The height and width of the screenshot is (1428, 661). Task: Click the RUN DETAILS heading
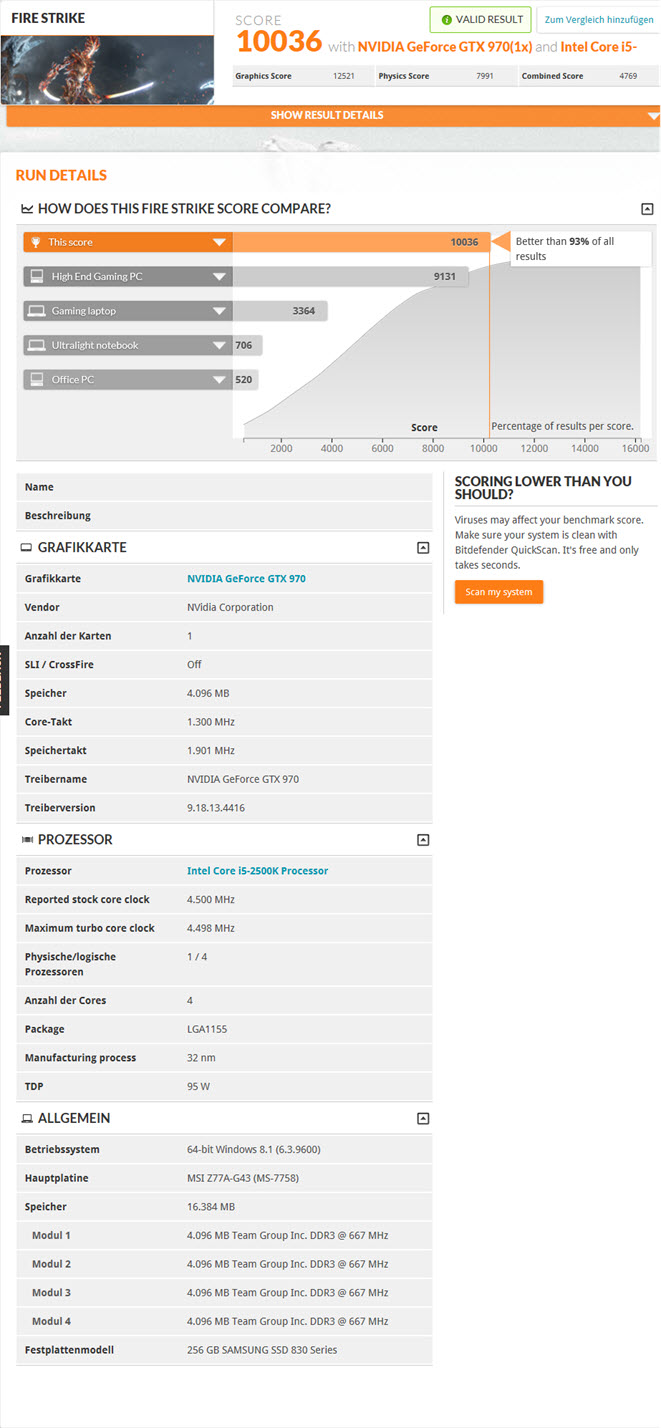click(x=61, y=175)
